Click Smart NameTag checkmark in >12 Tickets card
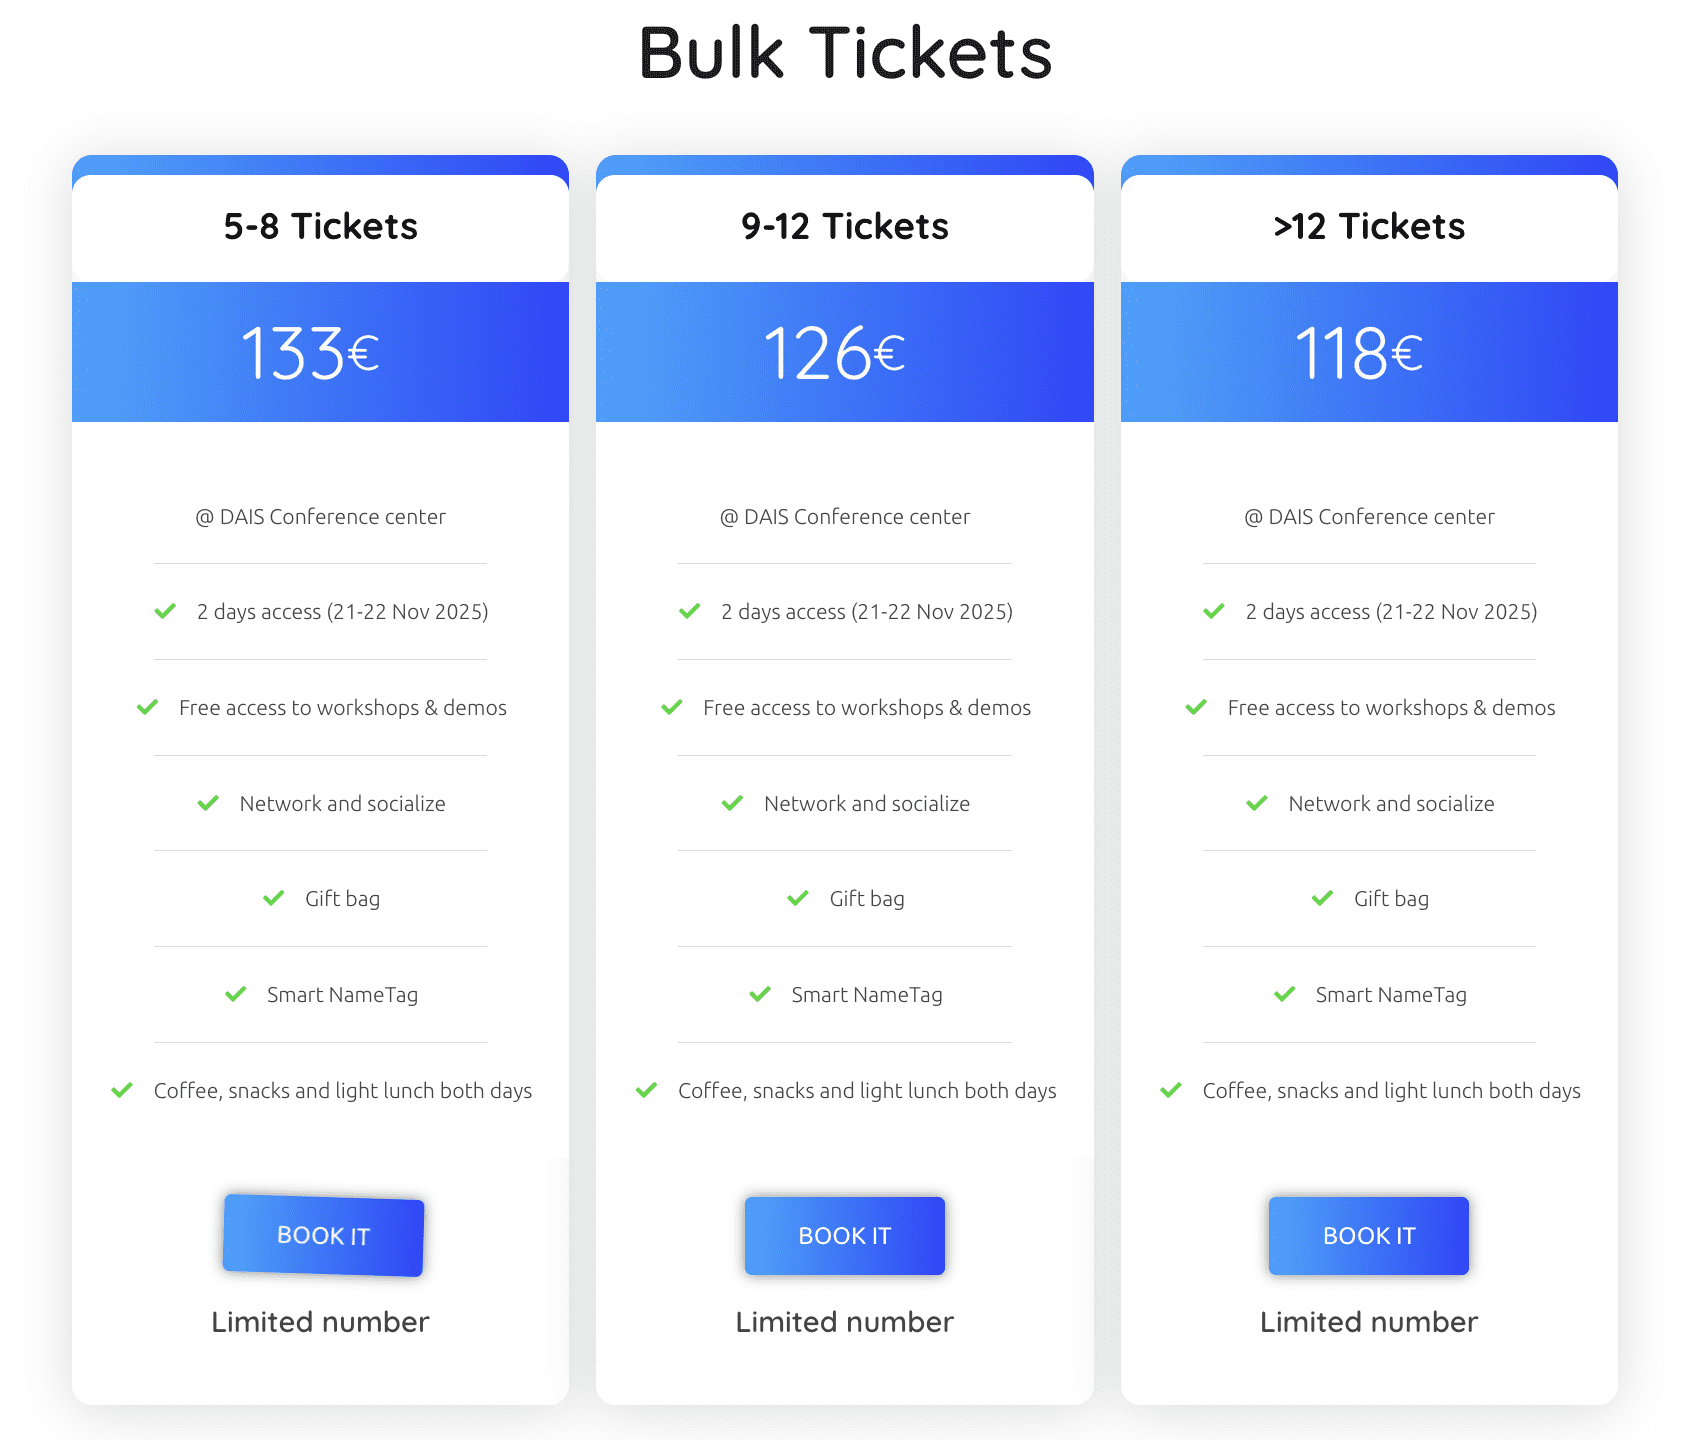Screen dimensions: 1688x1440 tap(1285, 994)
